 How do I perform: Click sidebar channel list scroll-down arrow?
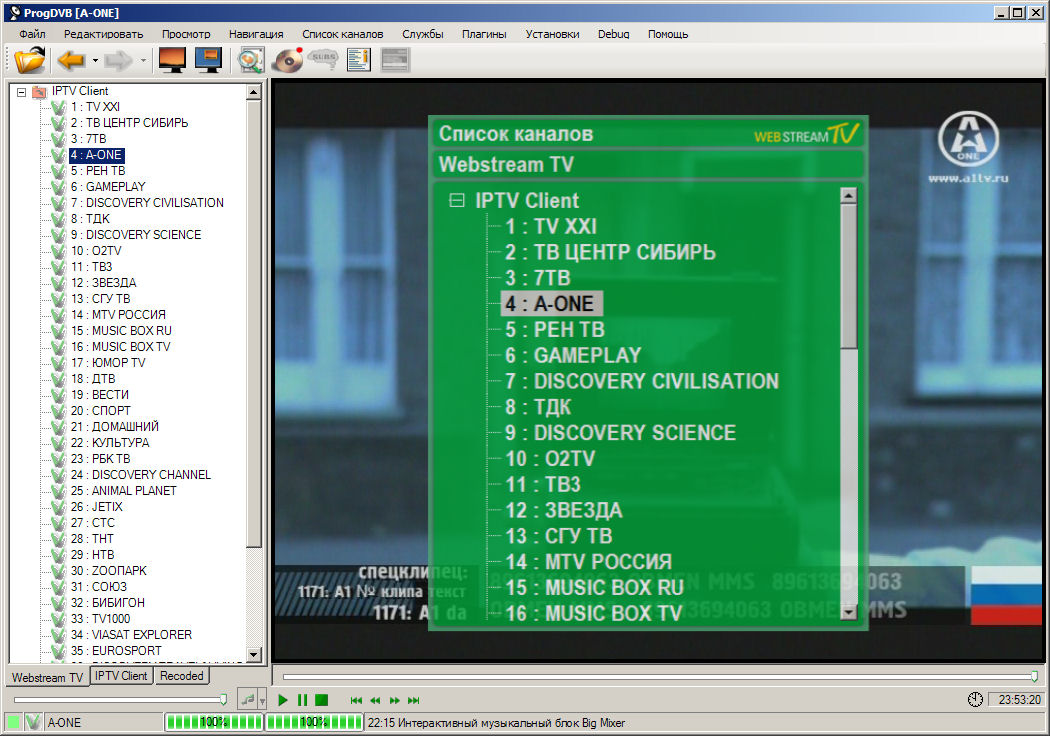pyautogui.click(x=254, y=654)
